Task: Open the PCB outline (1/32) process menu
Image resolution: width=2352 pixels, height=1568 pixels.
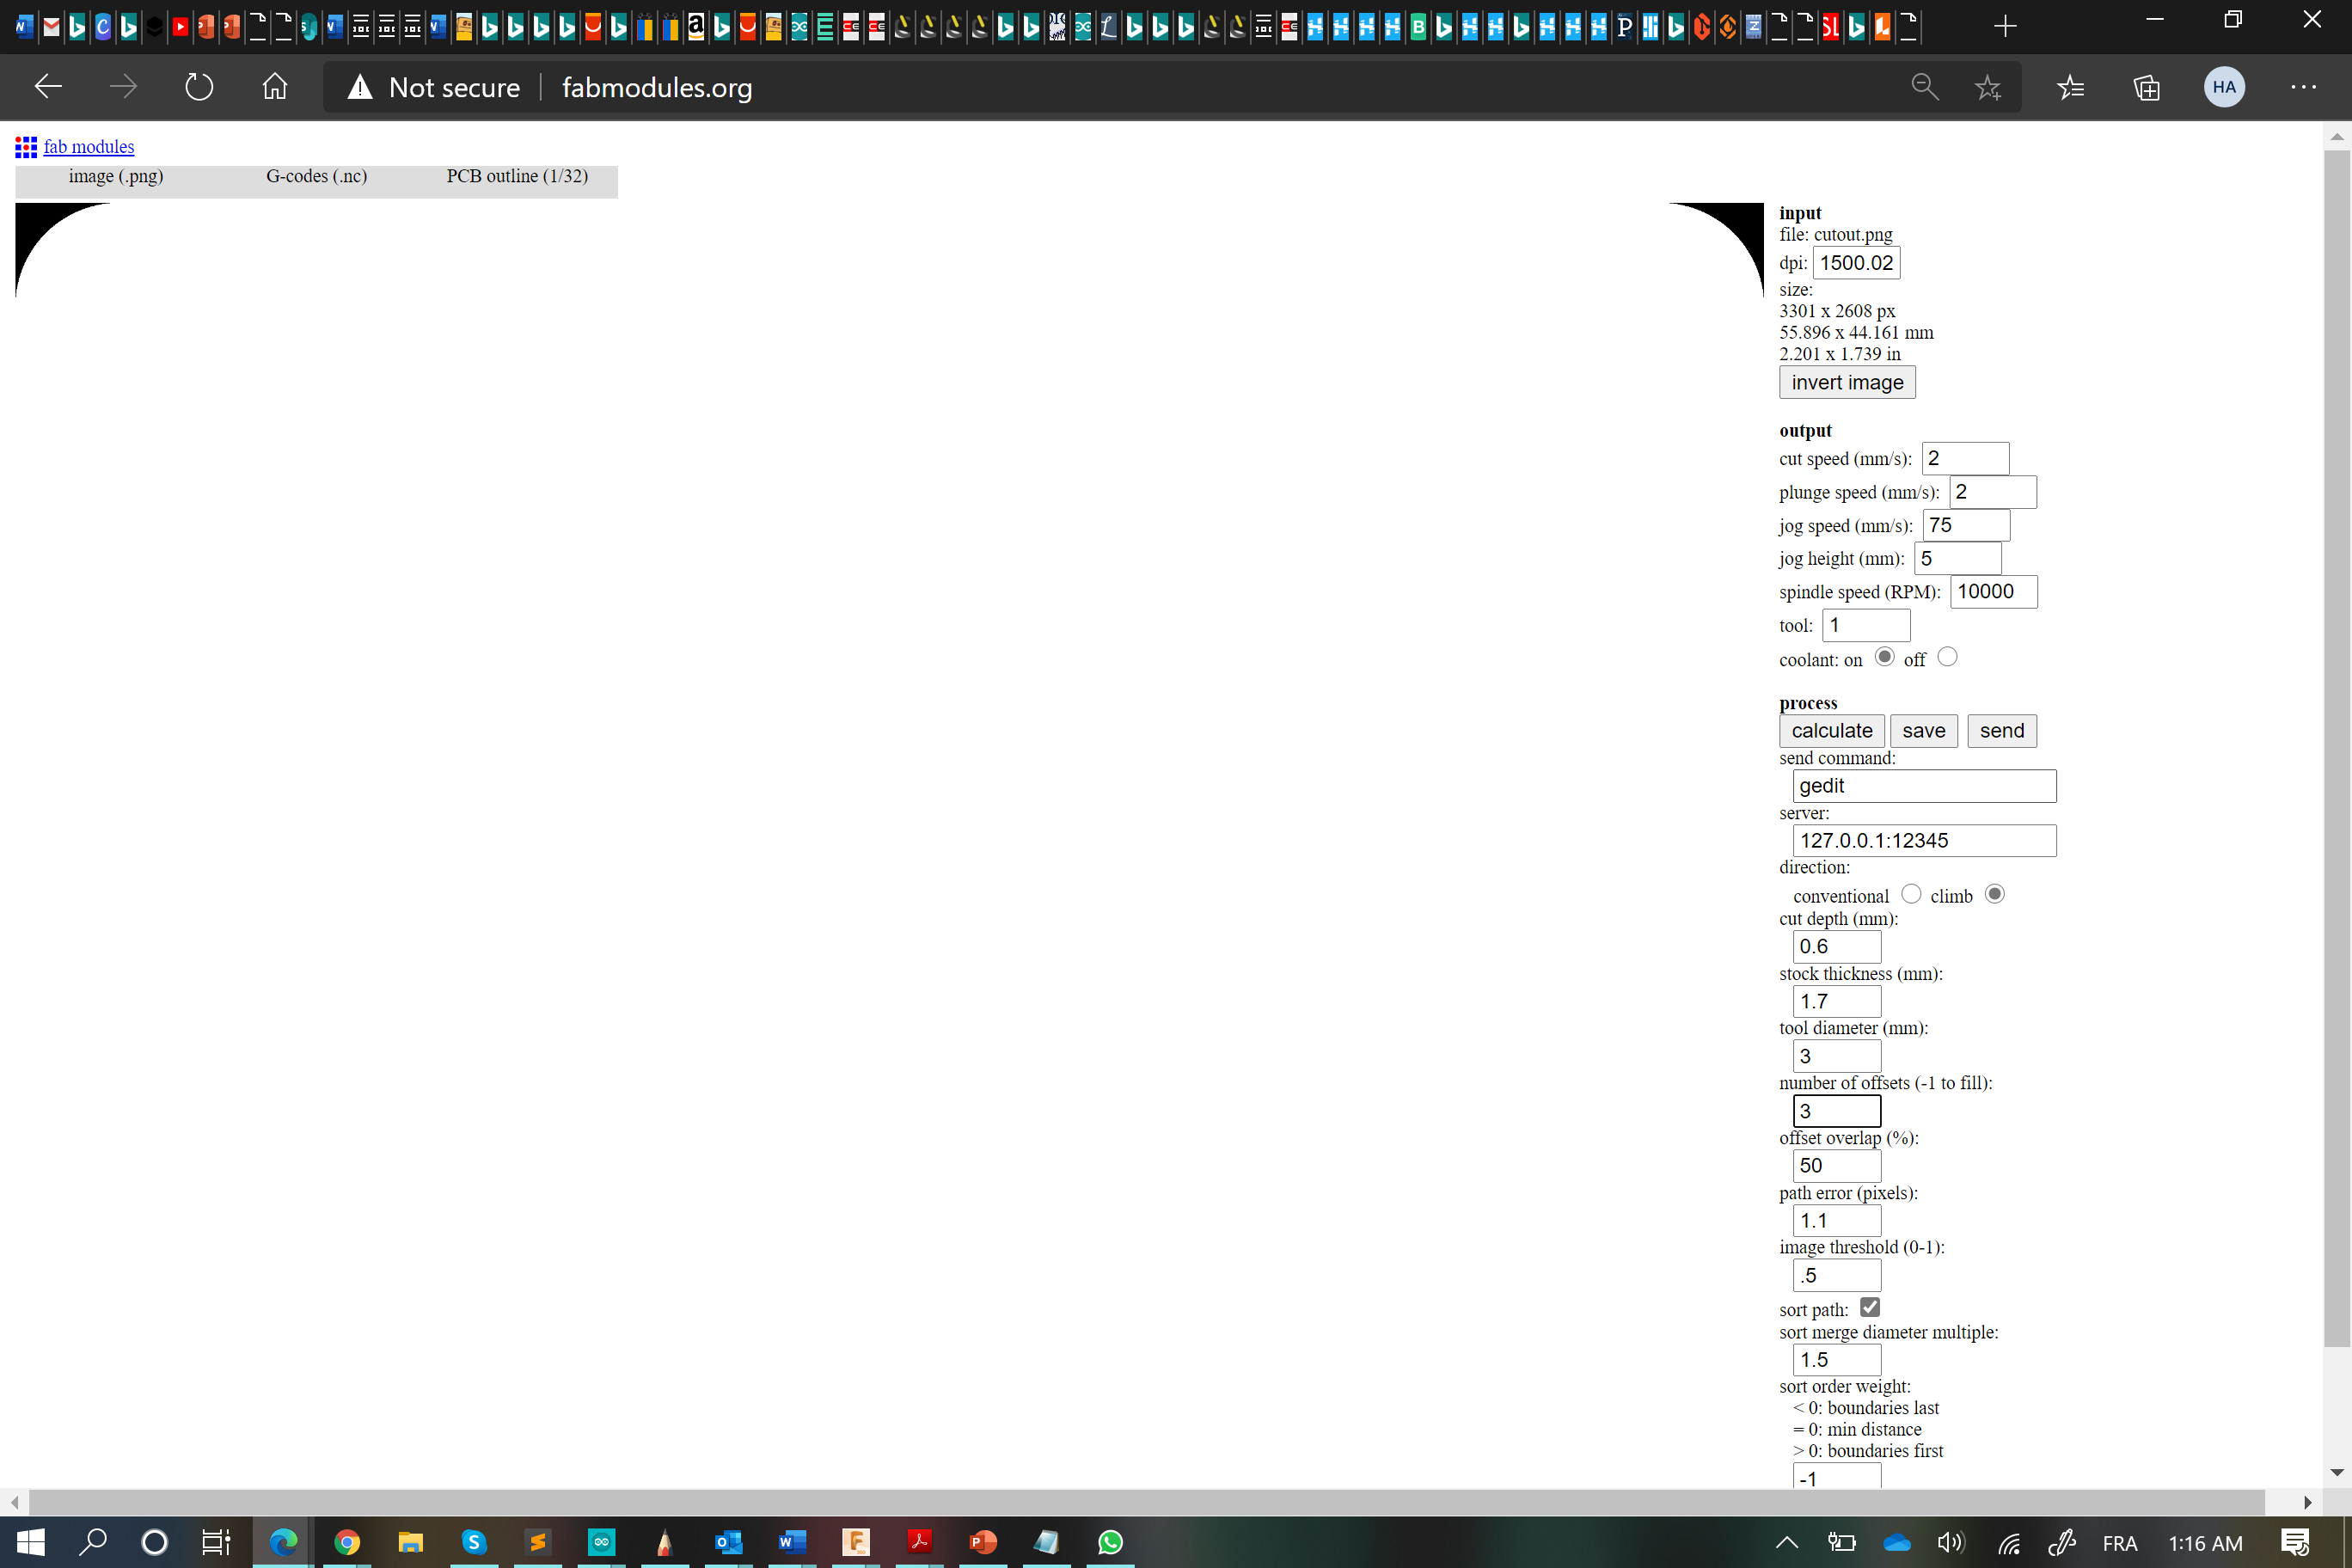Action: click(516, 176)
